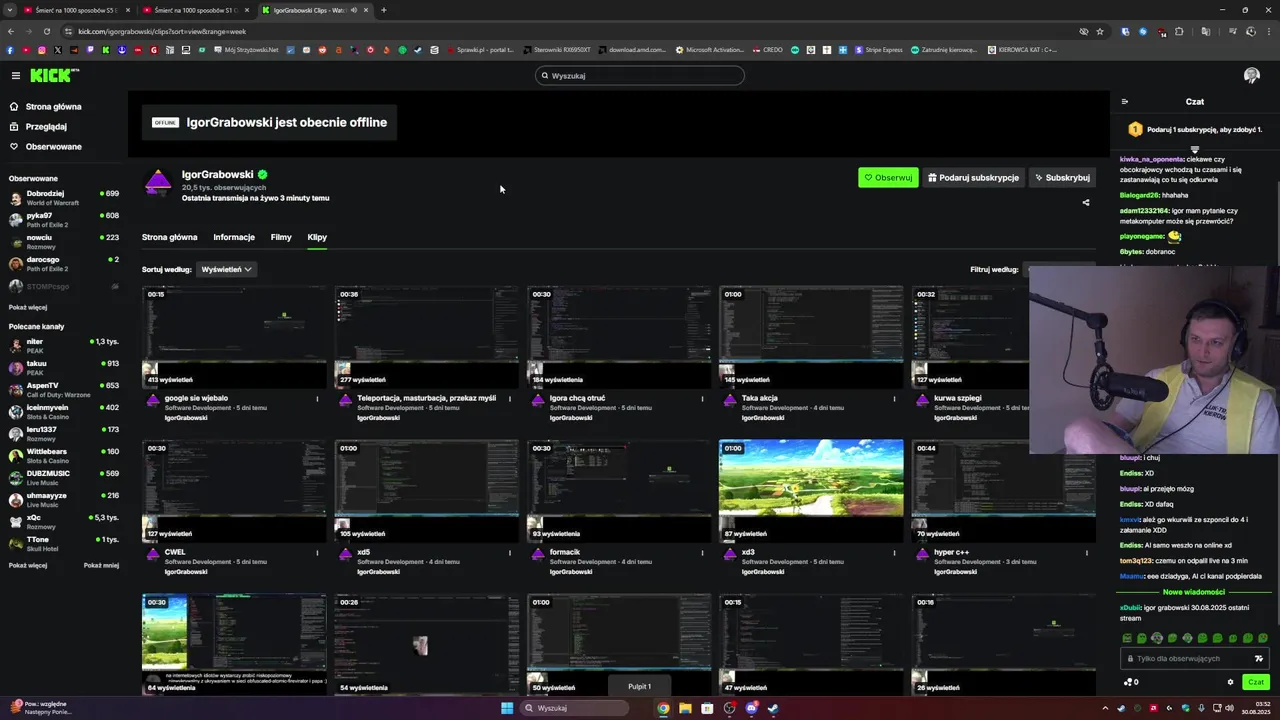Reload the page in Chrome
Viewport: 1280px width, 720px height.
(x=46, y=31)
